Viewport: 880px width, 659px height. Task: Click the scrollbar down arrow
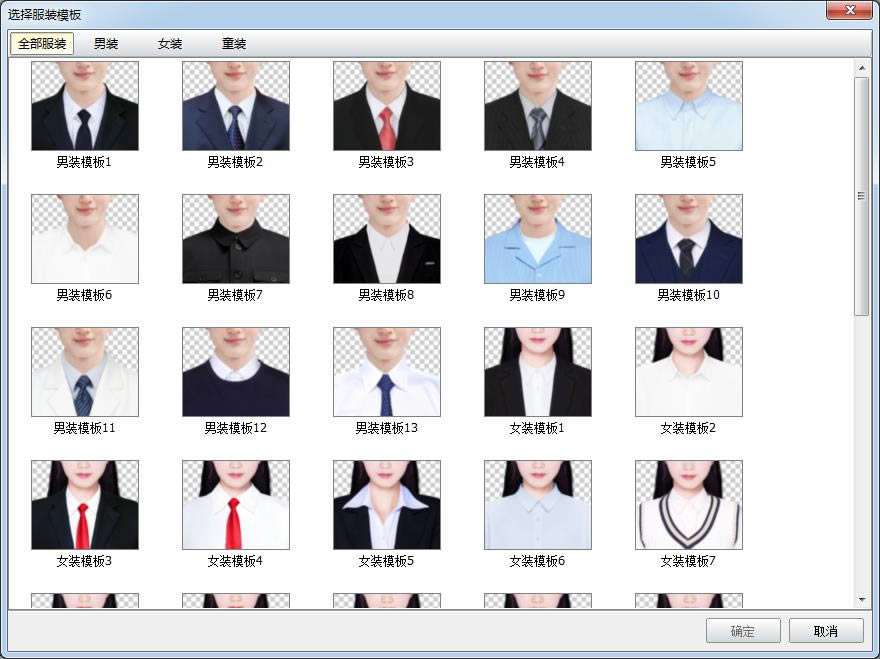point(862,600)
